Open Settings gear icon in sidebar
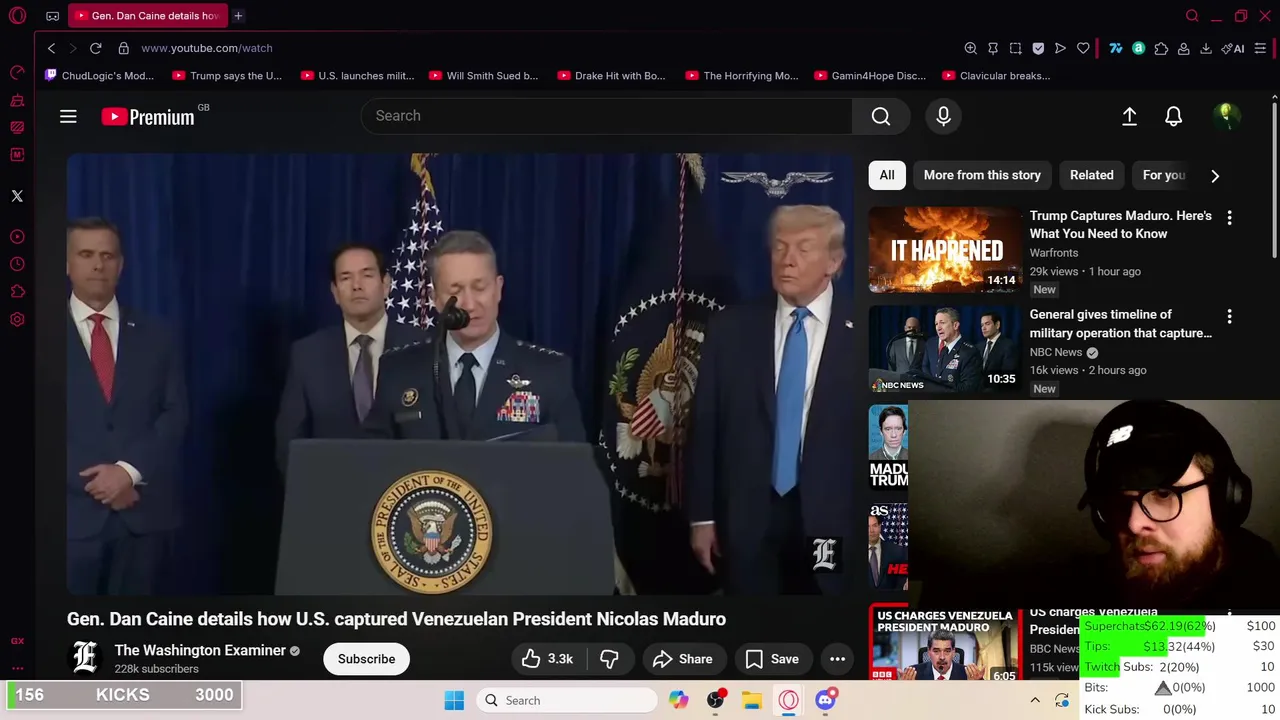 pos(17,320)
